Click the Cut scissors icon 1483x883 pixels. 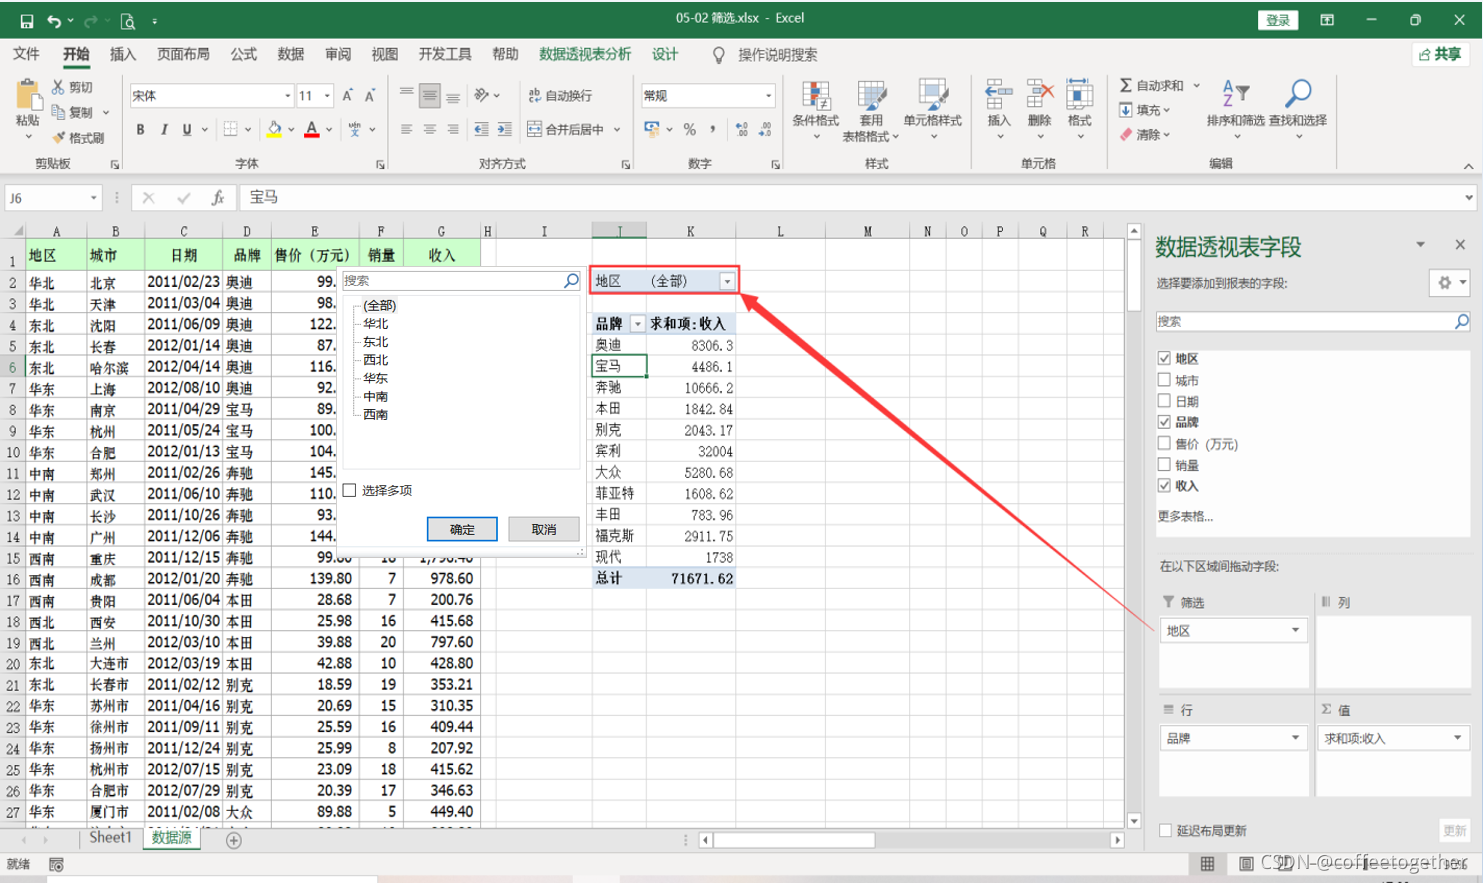58,87
